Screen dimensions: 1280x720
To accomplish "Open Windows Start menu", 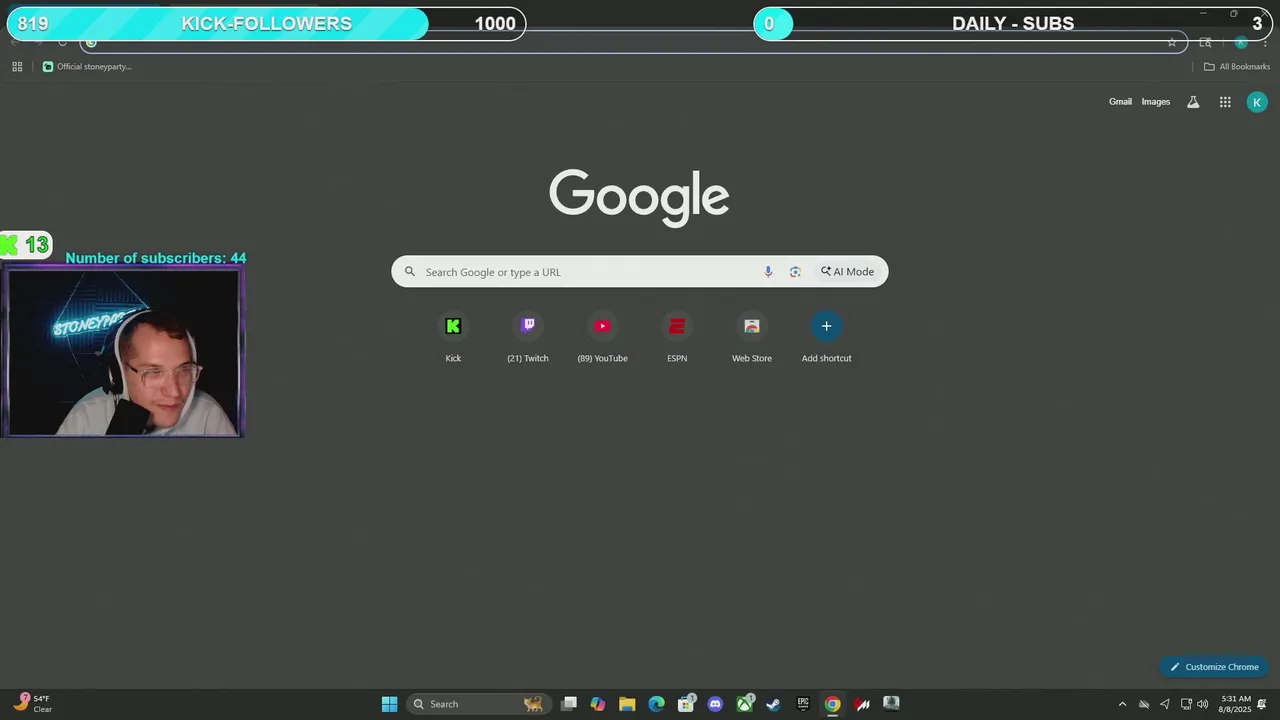I will [389, 704].
